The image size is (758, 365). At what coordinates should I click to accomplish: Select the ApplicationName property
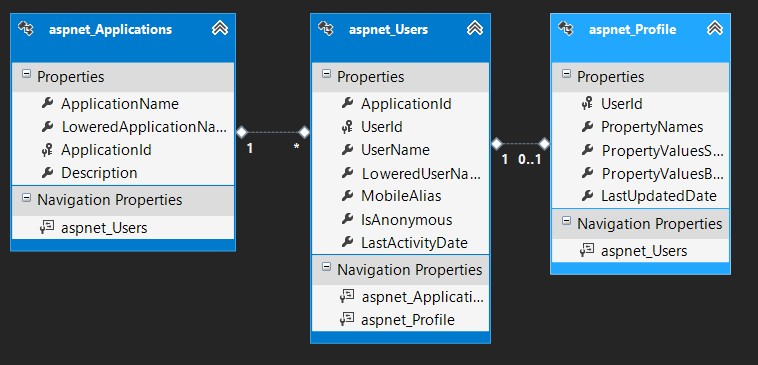pos(120,104)
